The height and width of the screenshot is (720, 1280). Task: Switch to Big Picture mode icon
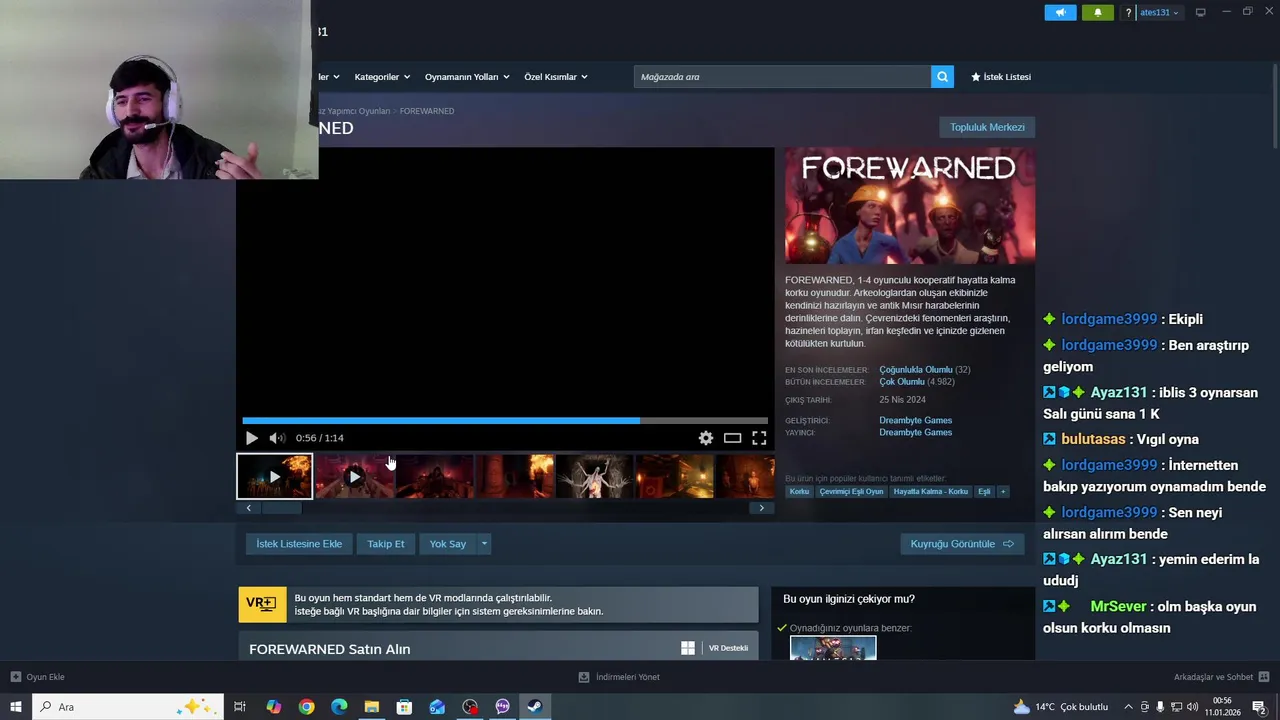(1200, 13)
